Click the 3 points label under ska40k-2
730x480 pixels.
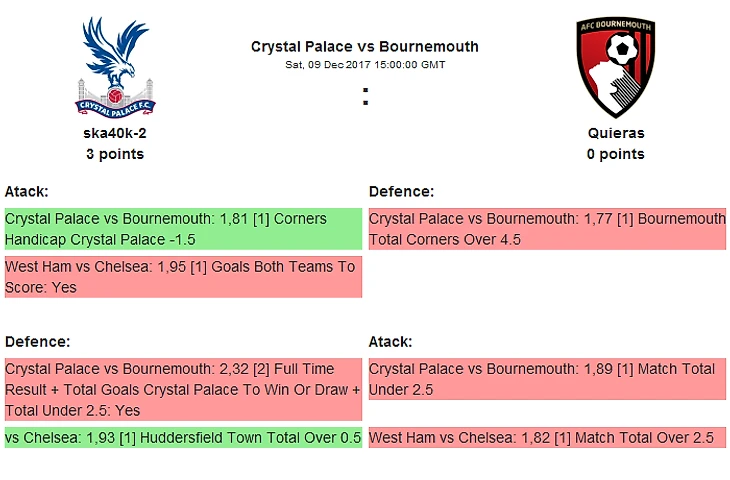[x=115, y=154]
